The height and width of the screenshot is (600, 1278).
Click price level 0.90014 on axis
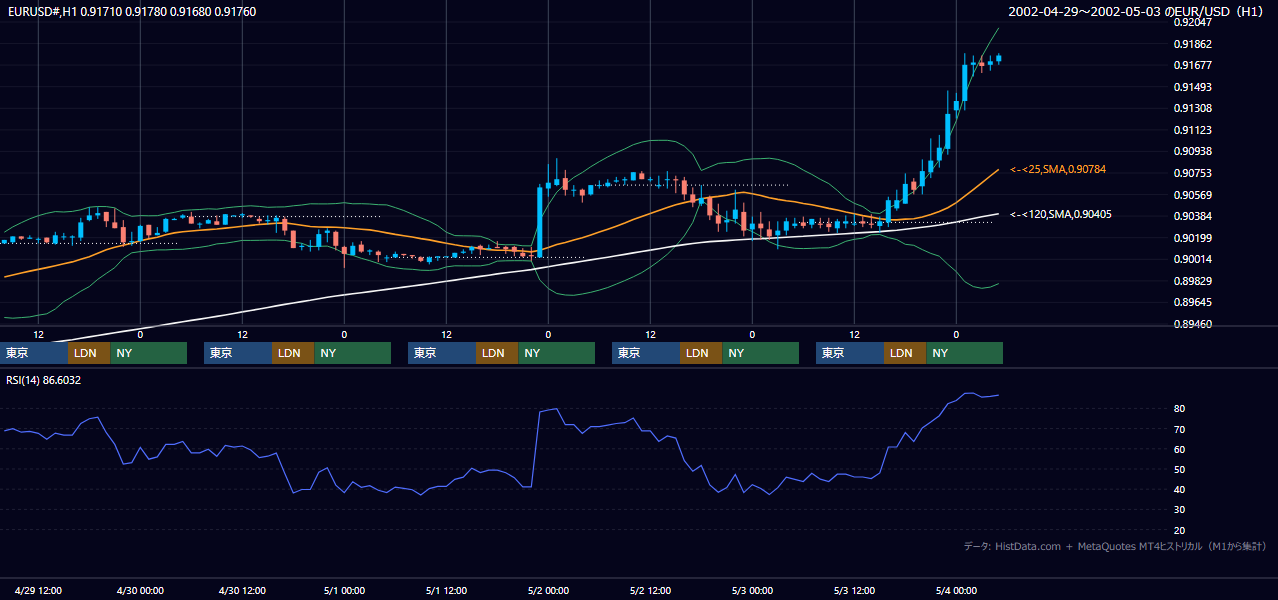tap(1193, 259)
